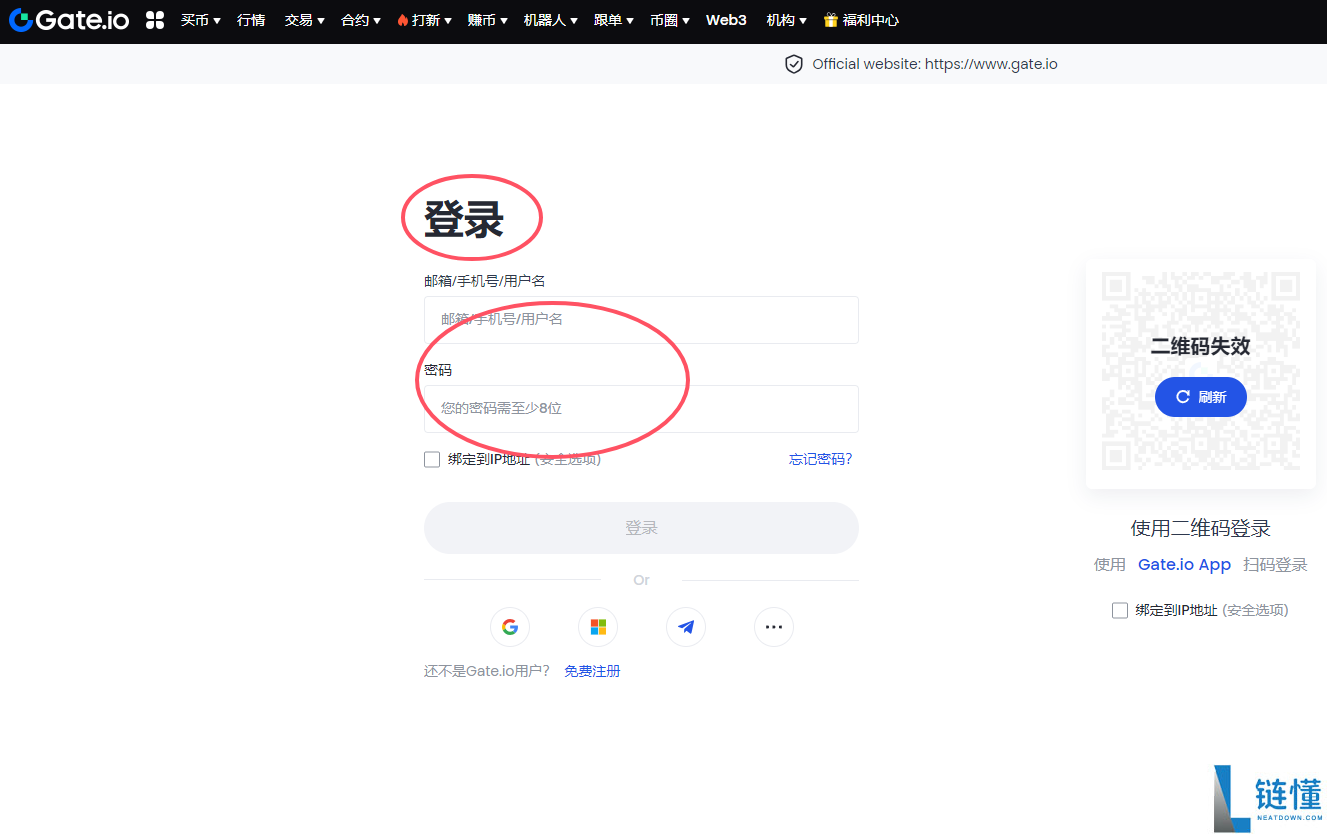Viewport: 1327px width, 834px height.
Task: Click the Official website: https://www.gate.io text
Action: [935, 64]
